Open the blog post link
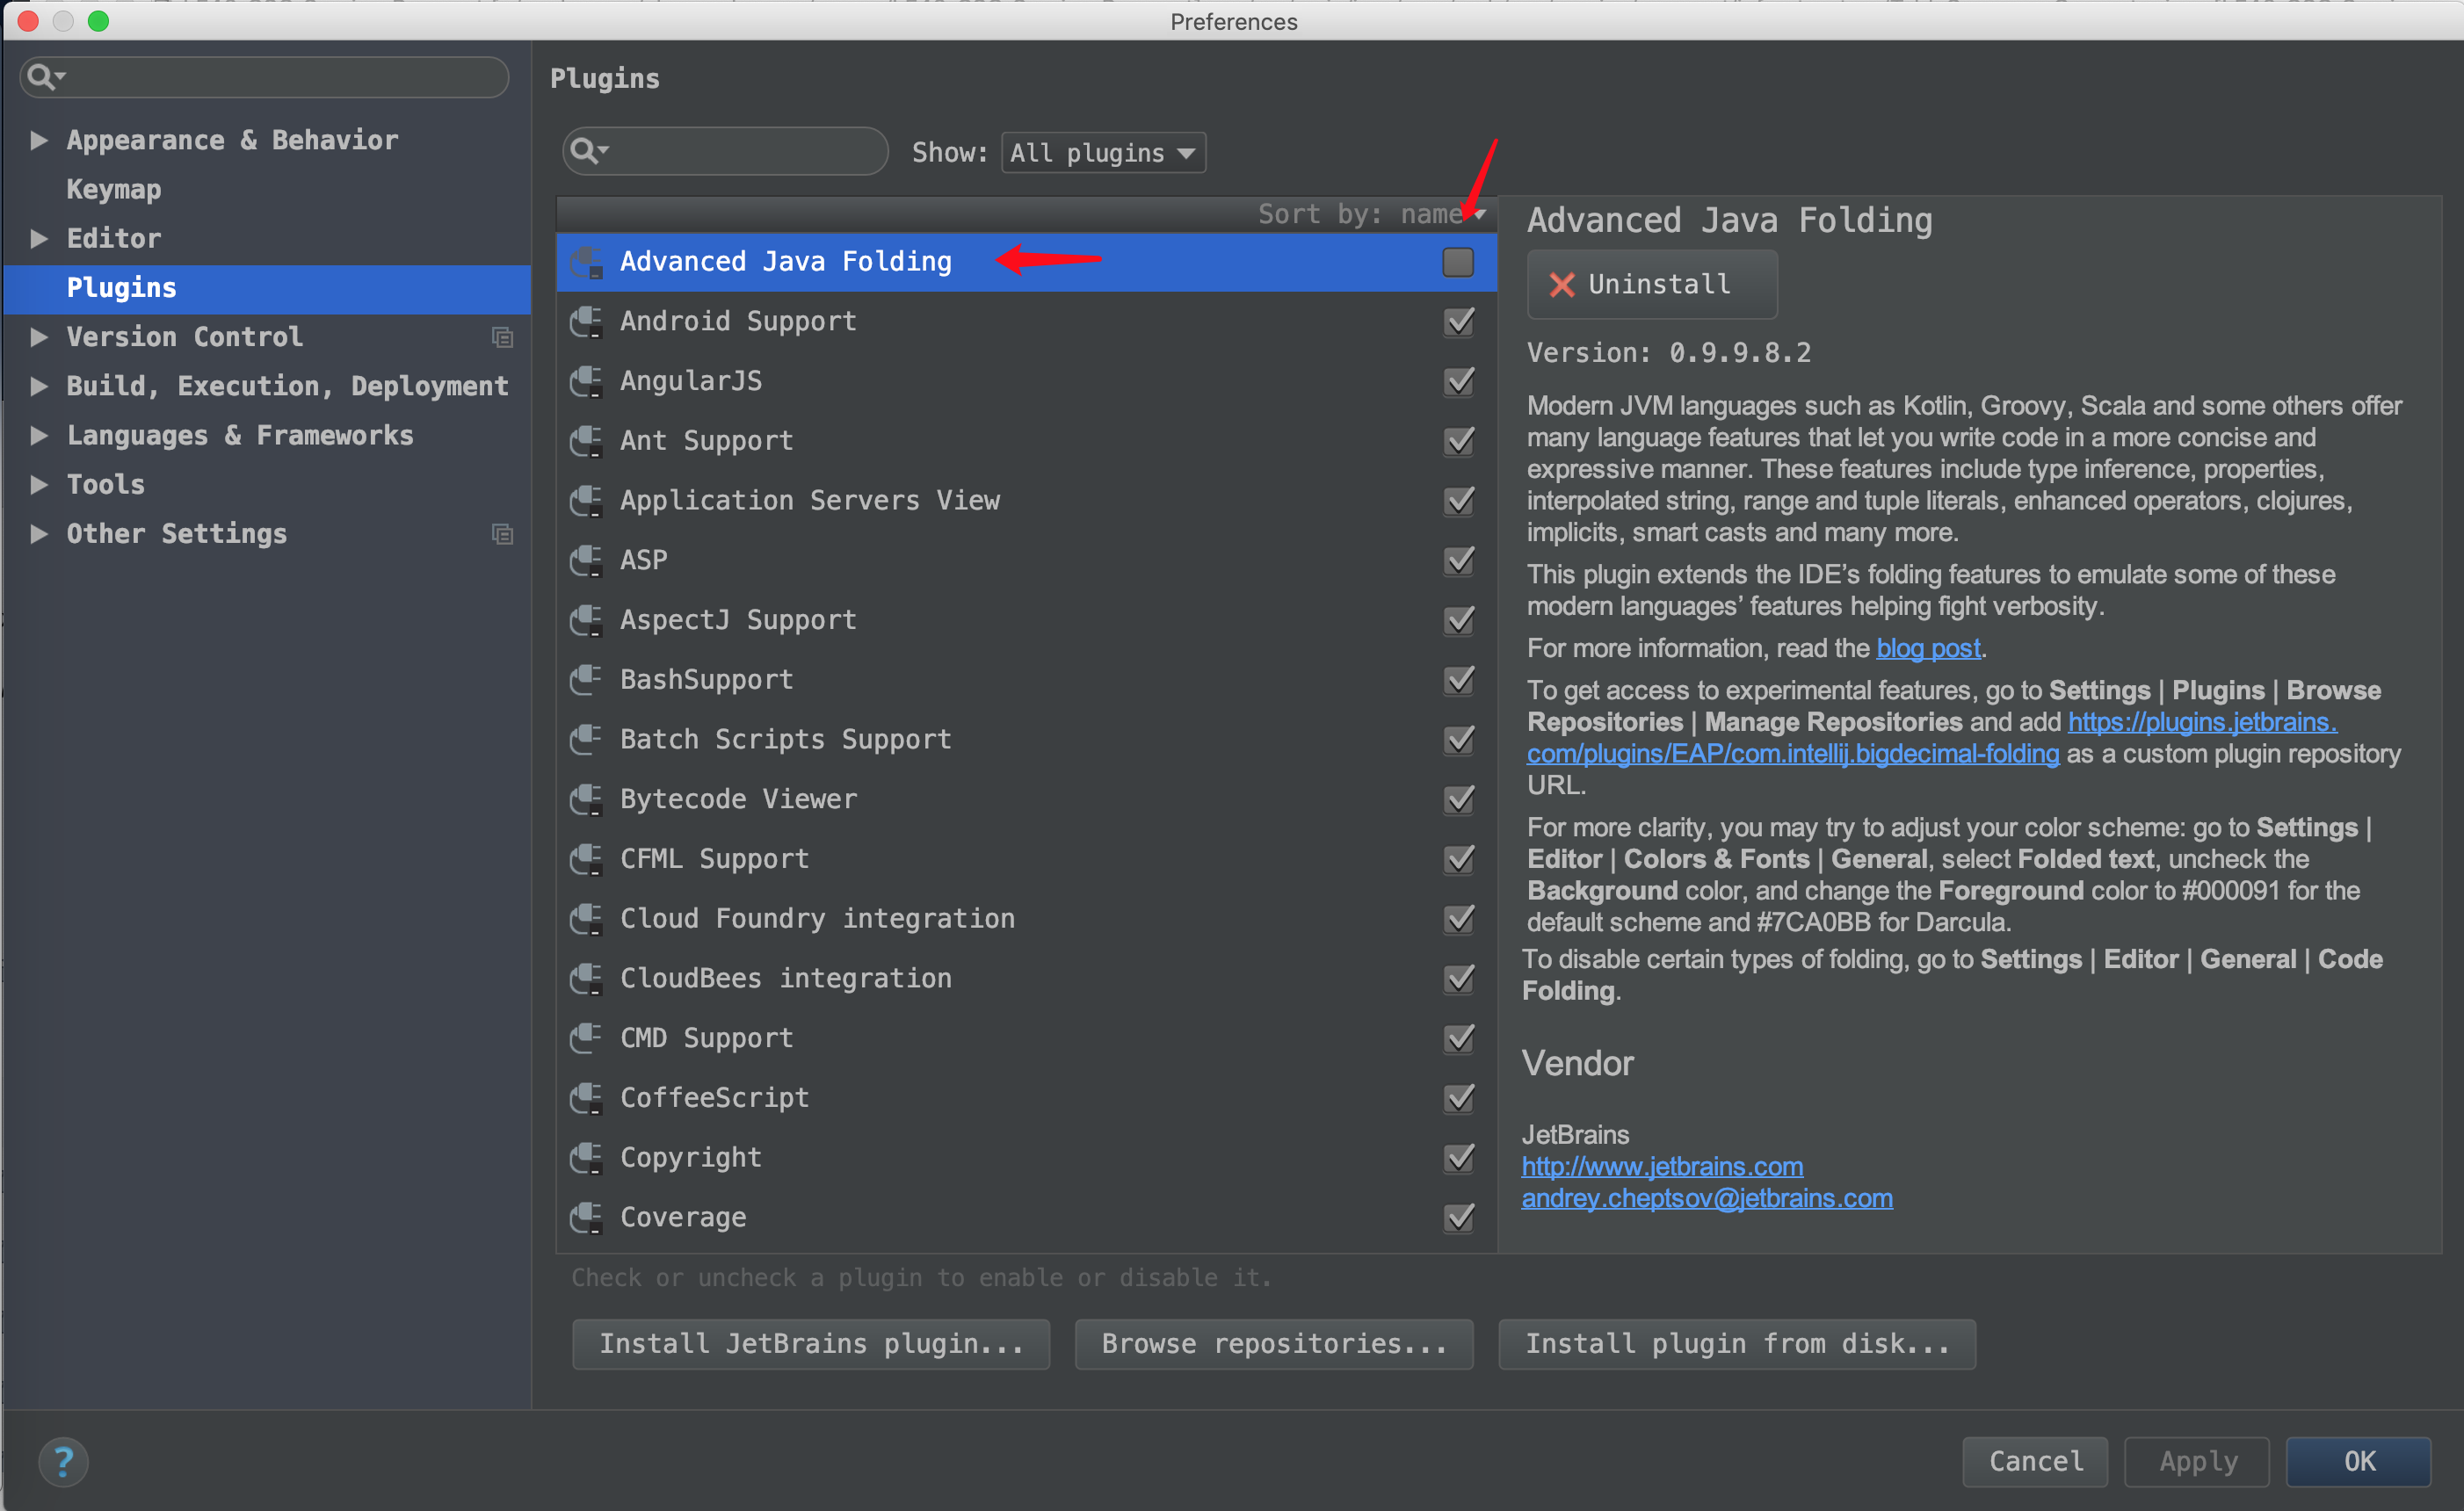The height and width of the screenshot is (1511, 2464). click(1928, 649)
